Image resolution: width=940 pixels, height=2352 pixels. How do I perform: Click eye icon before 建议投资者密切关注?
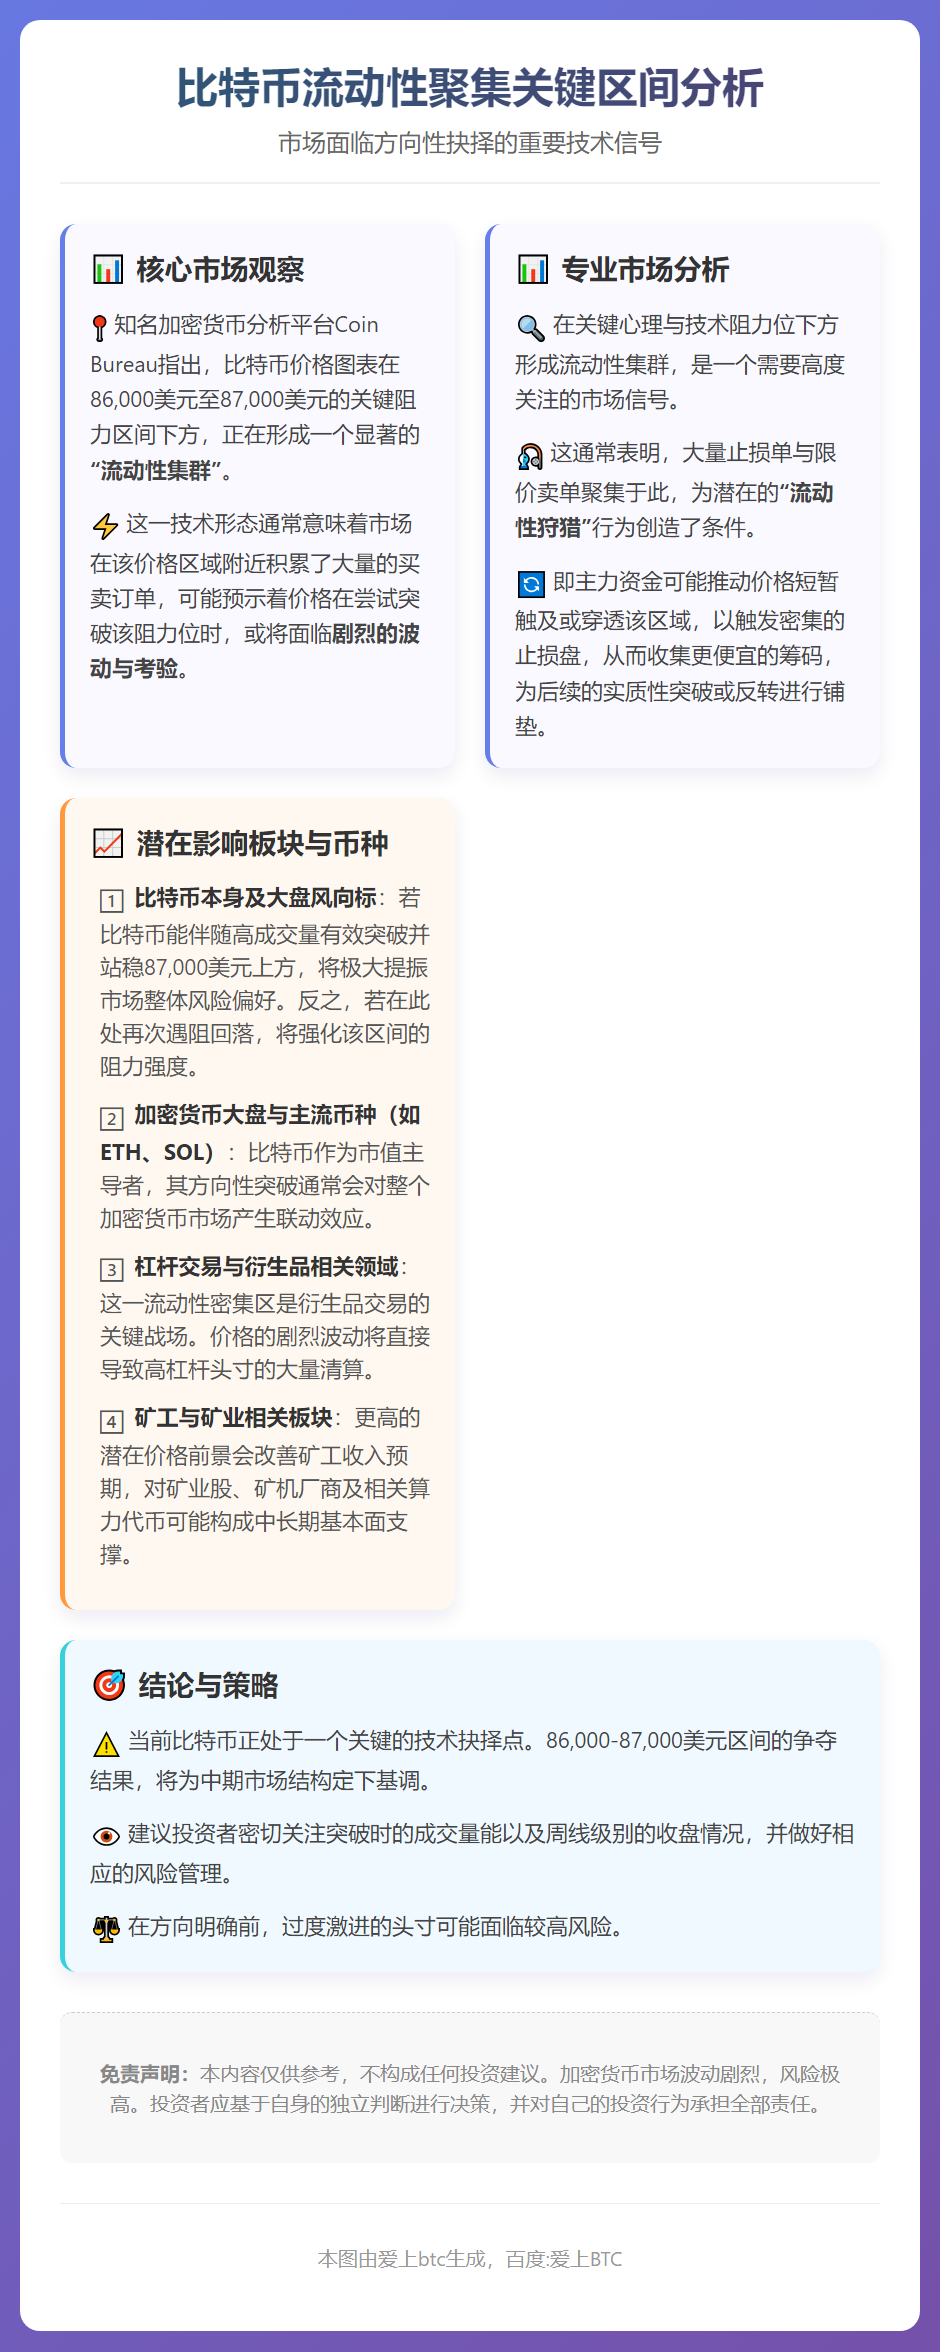click(x=106, y=1836)
